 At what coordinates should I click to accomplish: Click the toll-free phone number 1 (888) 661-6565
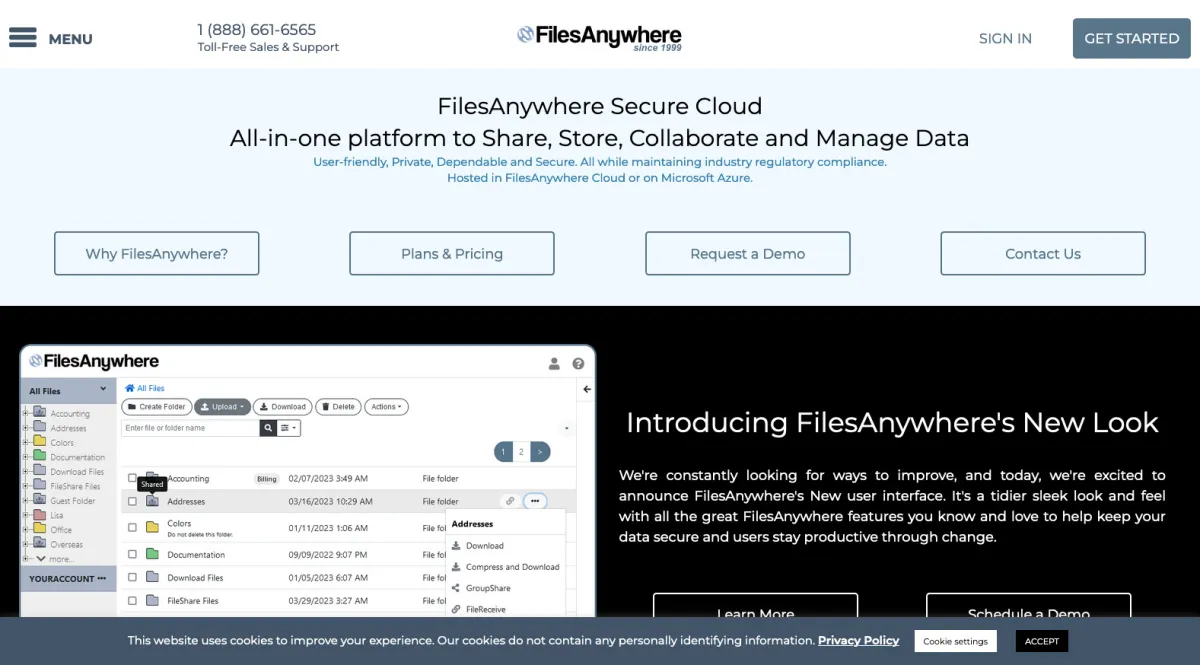[257, 30]
